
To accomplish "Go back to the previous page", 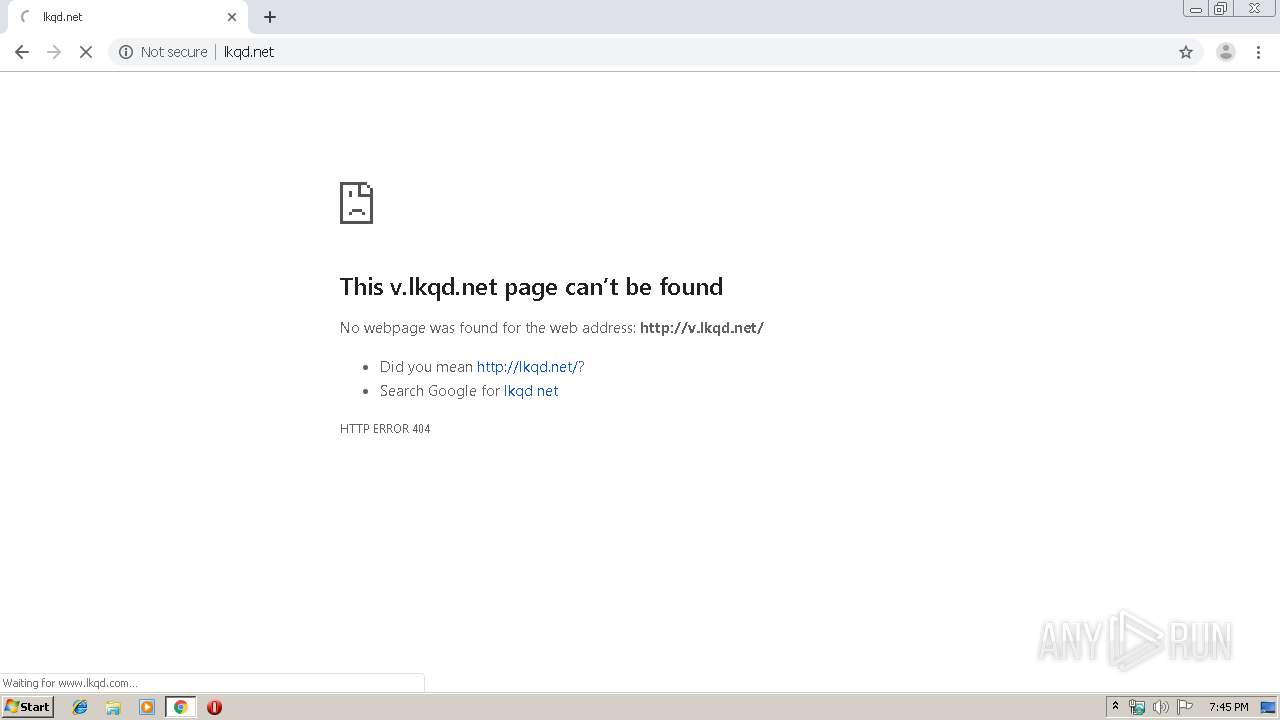I will pyautogui.click(x=22, y=52).
